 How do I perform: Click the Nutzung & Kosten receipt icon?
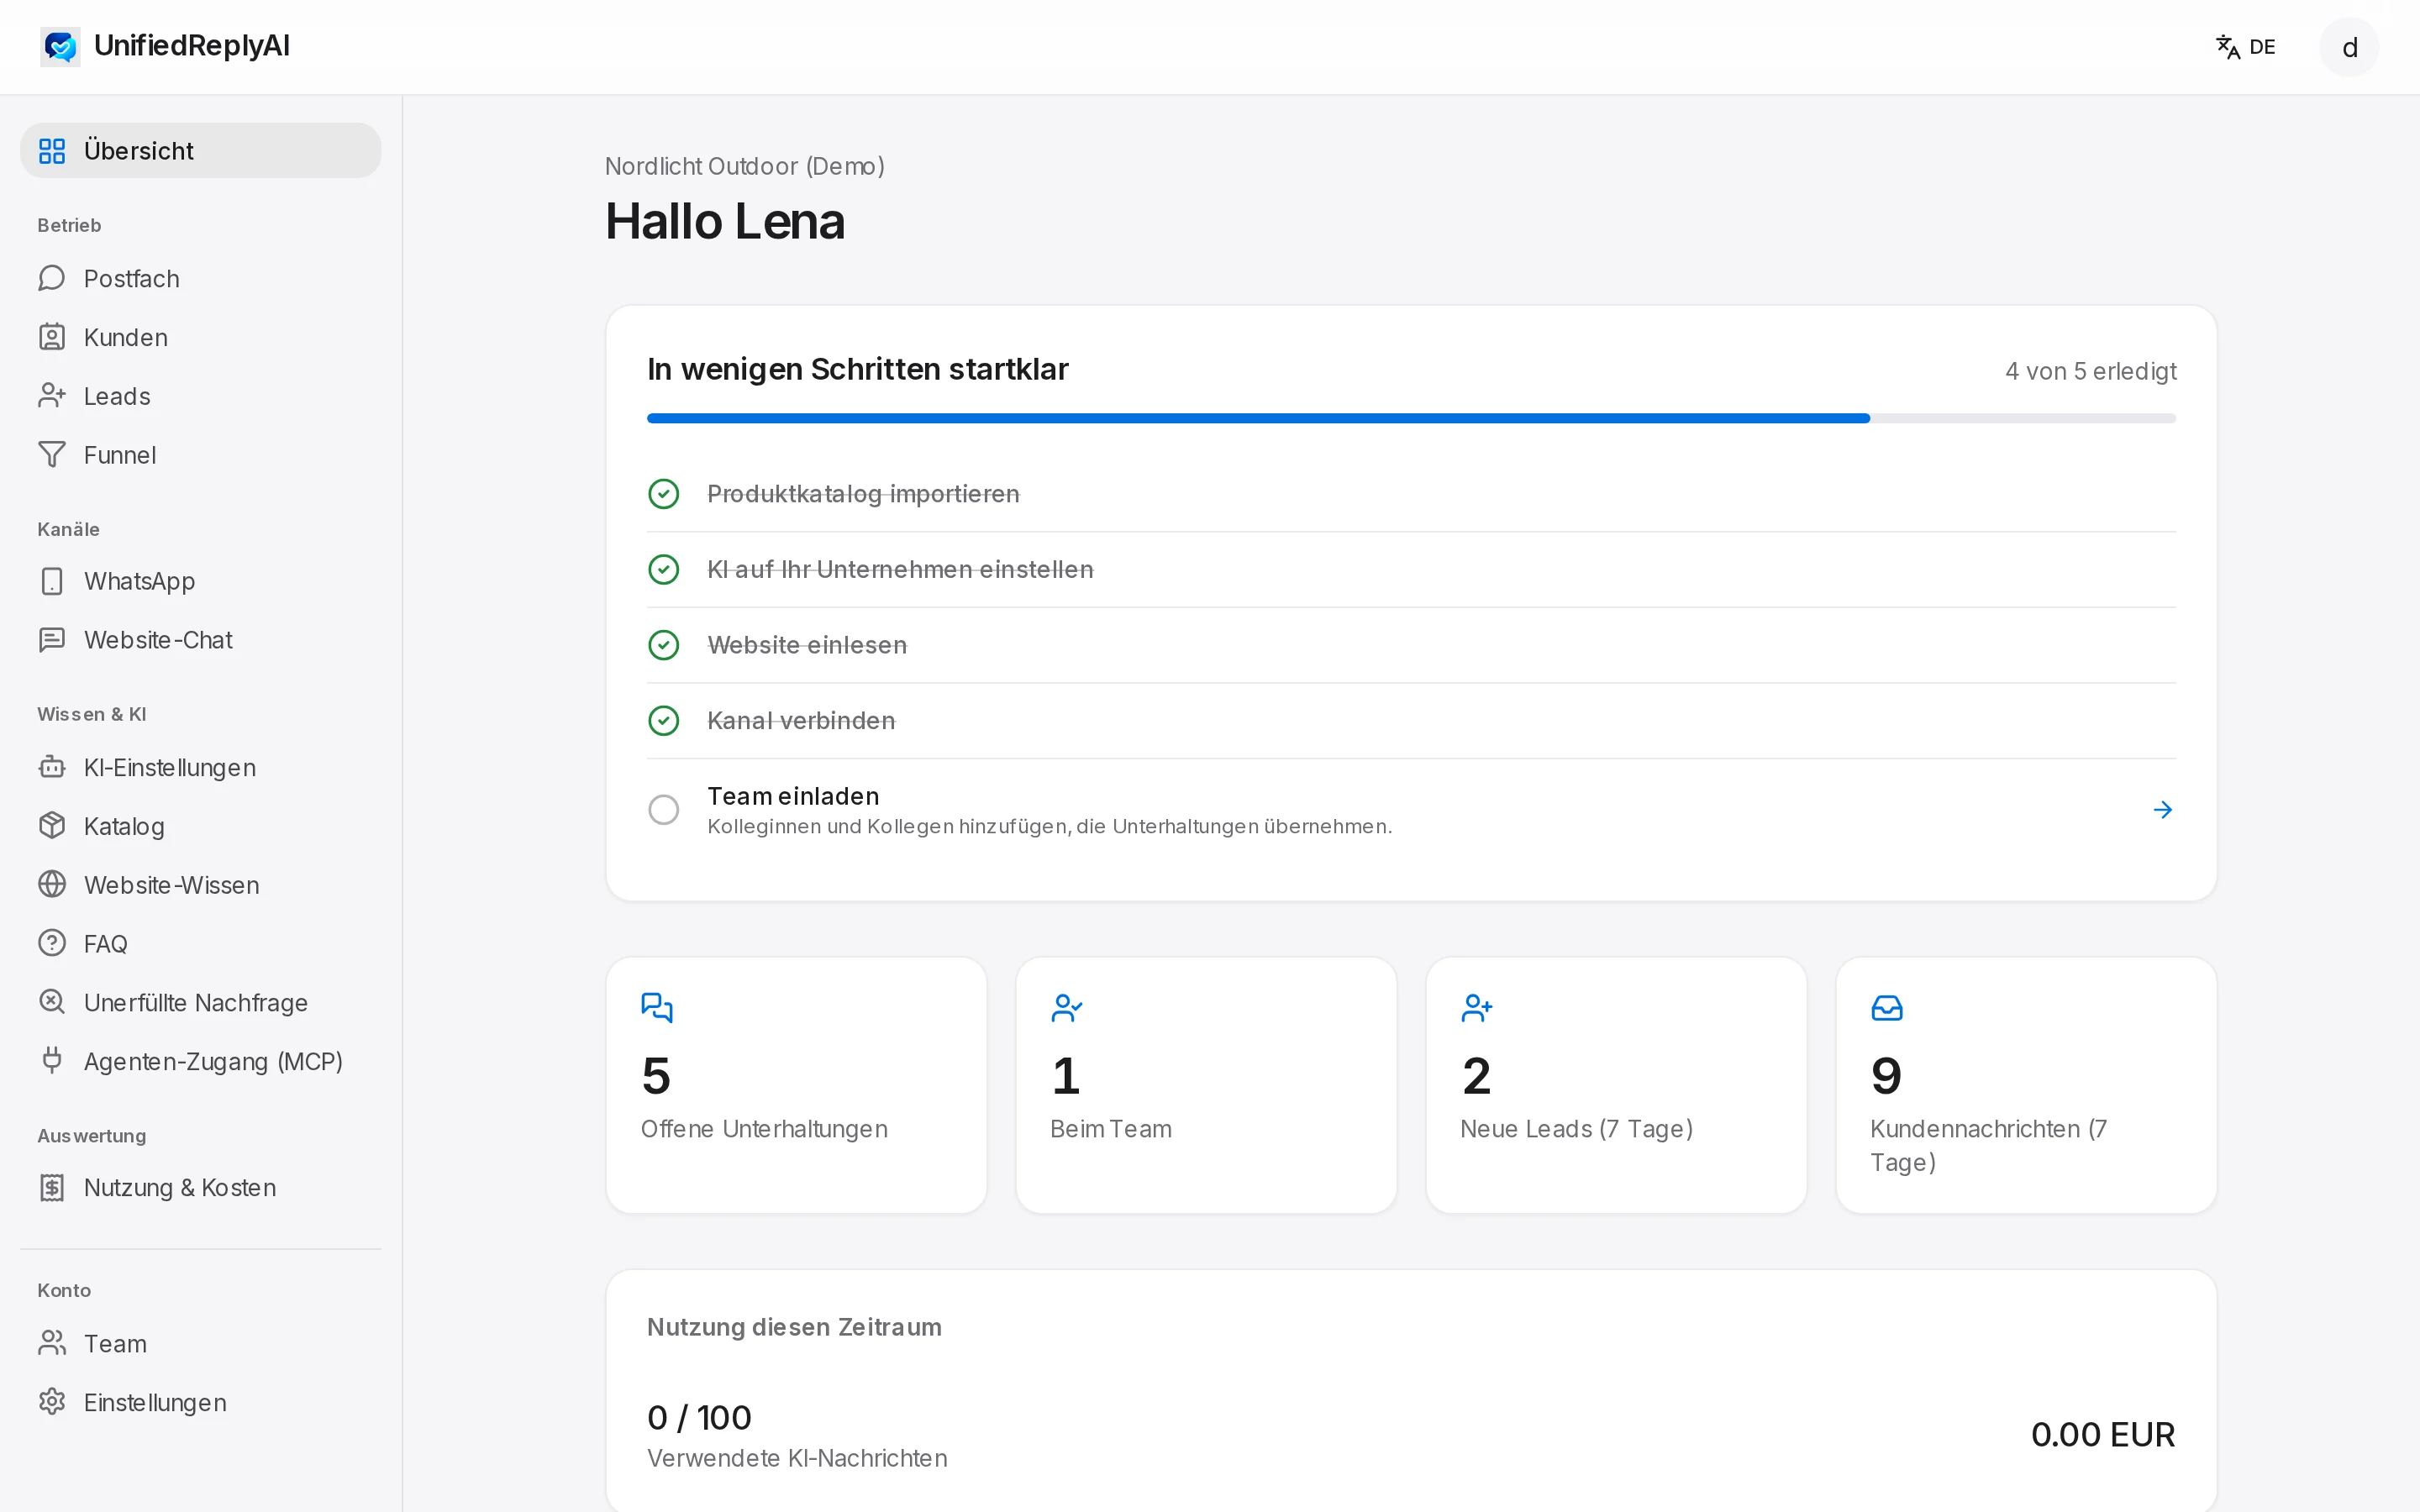click(x=52, y=1187)
